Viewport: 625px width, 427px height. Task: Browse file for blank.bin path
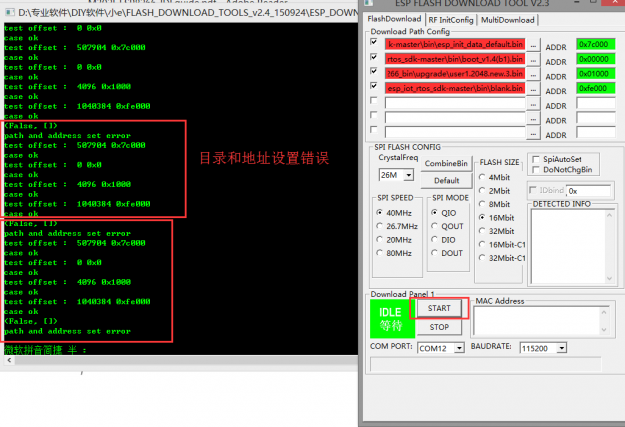click(533, 90)
